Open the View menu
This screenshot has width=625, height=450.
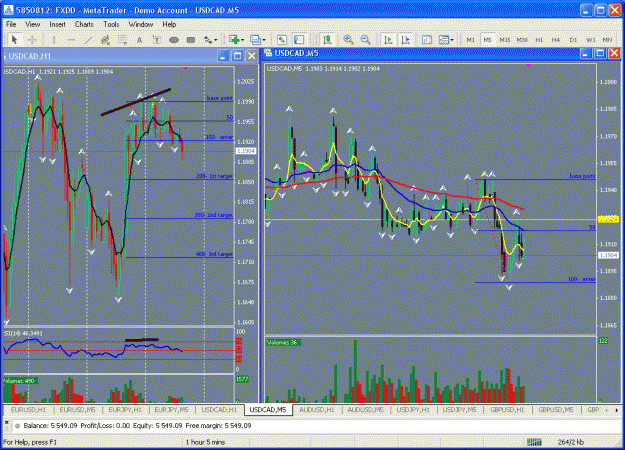[x=33, y=24]
